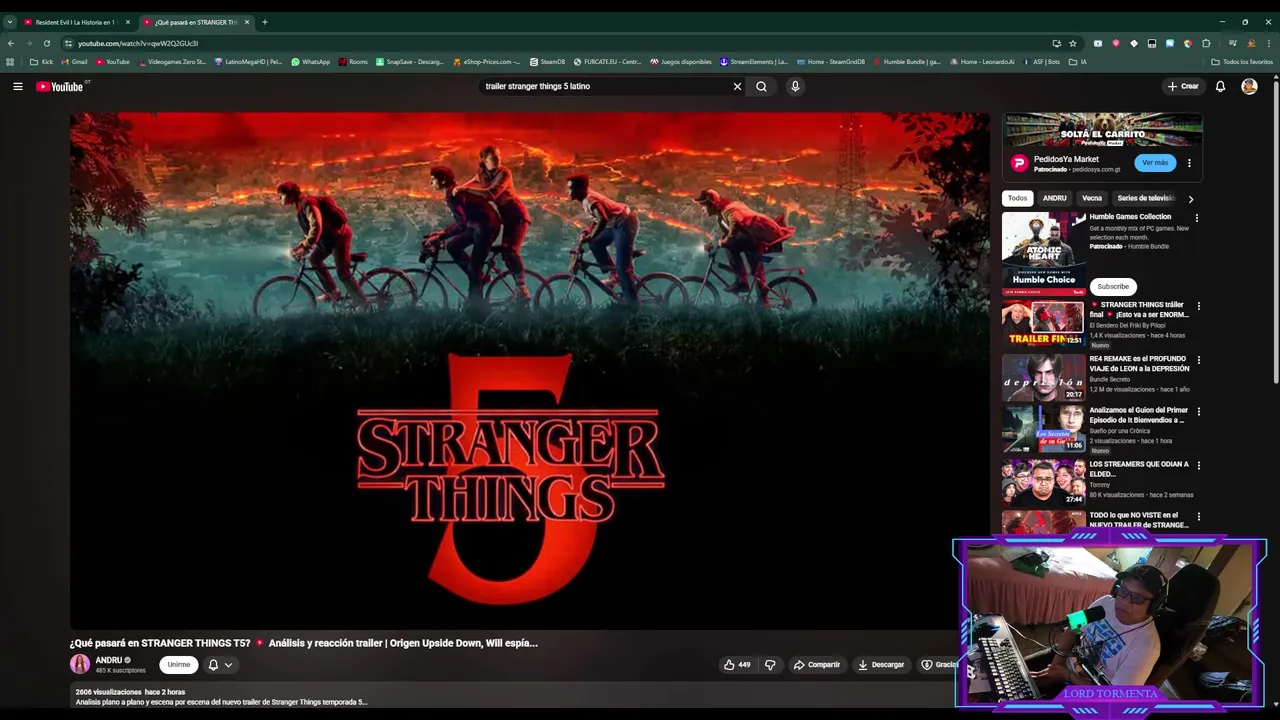Open the ANDRU channel name link
Viewport: 1280px width, 720px height.
coord(109,660)
